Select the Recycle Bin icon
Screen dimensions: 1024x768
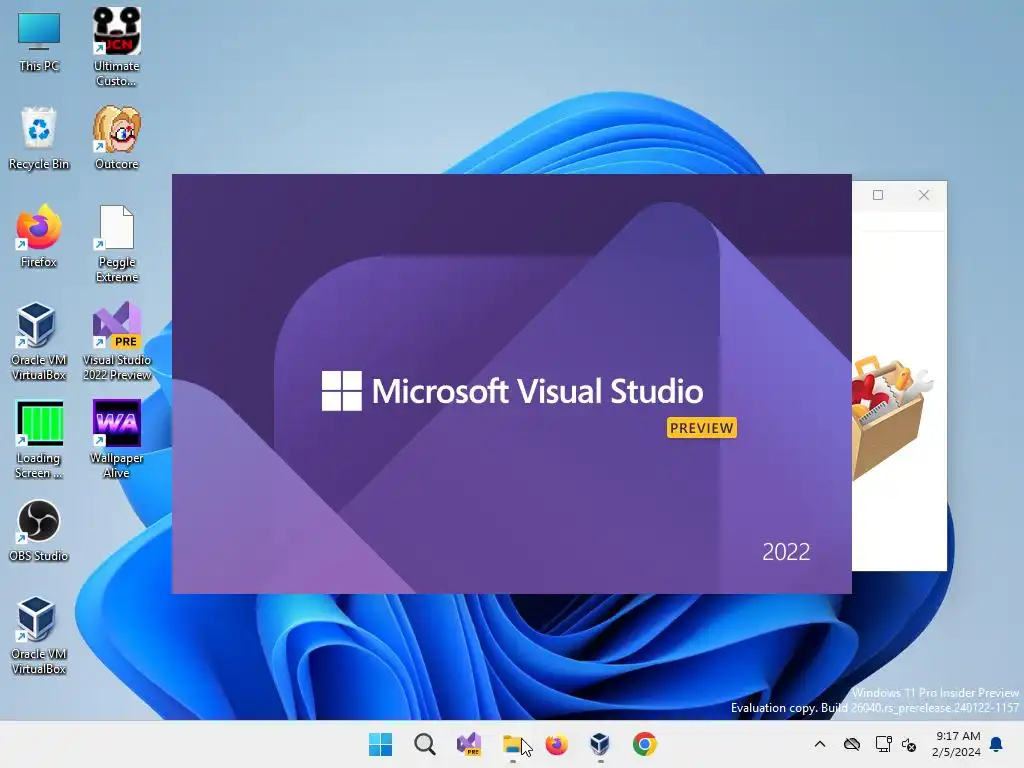click(39, 138)
